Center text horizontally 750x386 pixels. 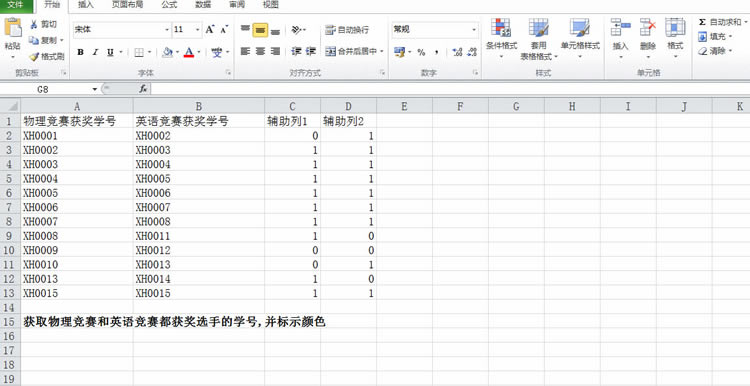[x=260, y=52]
